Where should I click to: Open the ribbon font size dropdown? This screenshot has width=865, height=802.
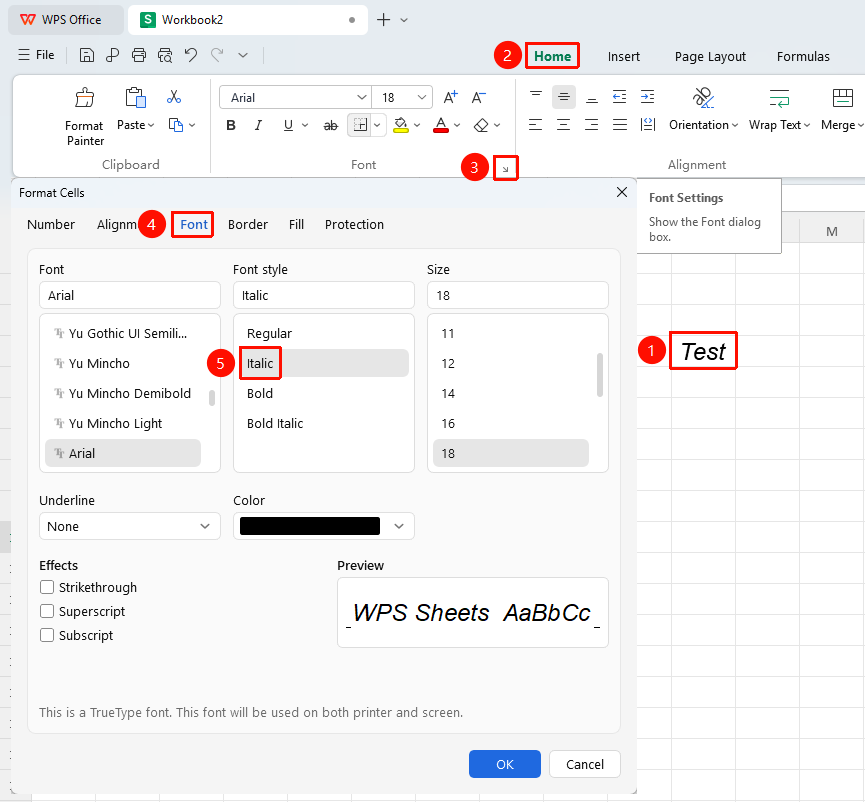[x=422, y=98]
